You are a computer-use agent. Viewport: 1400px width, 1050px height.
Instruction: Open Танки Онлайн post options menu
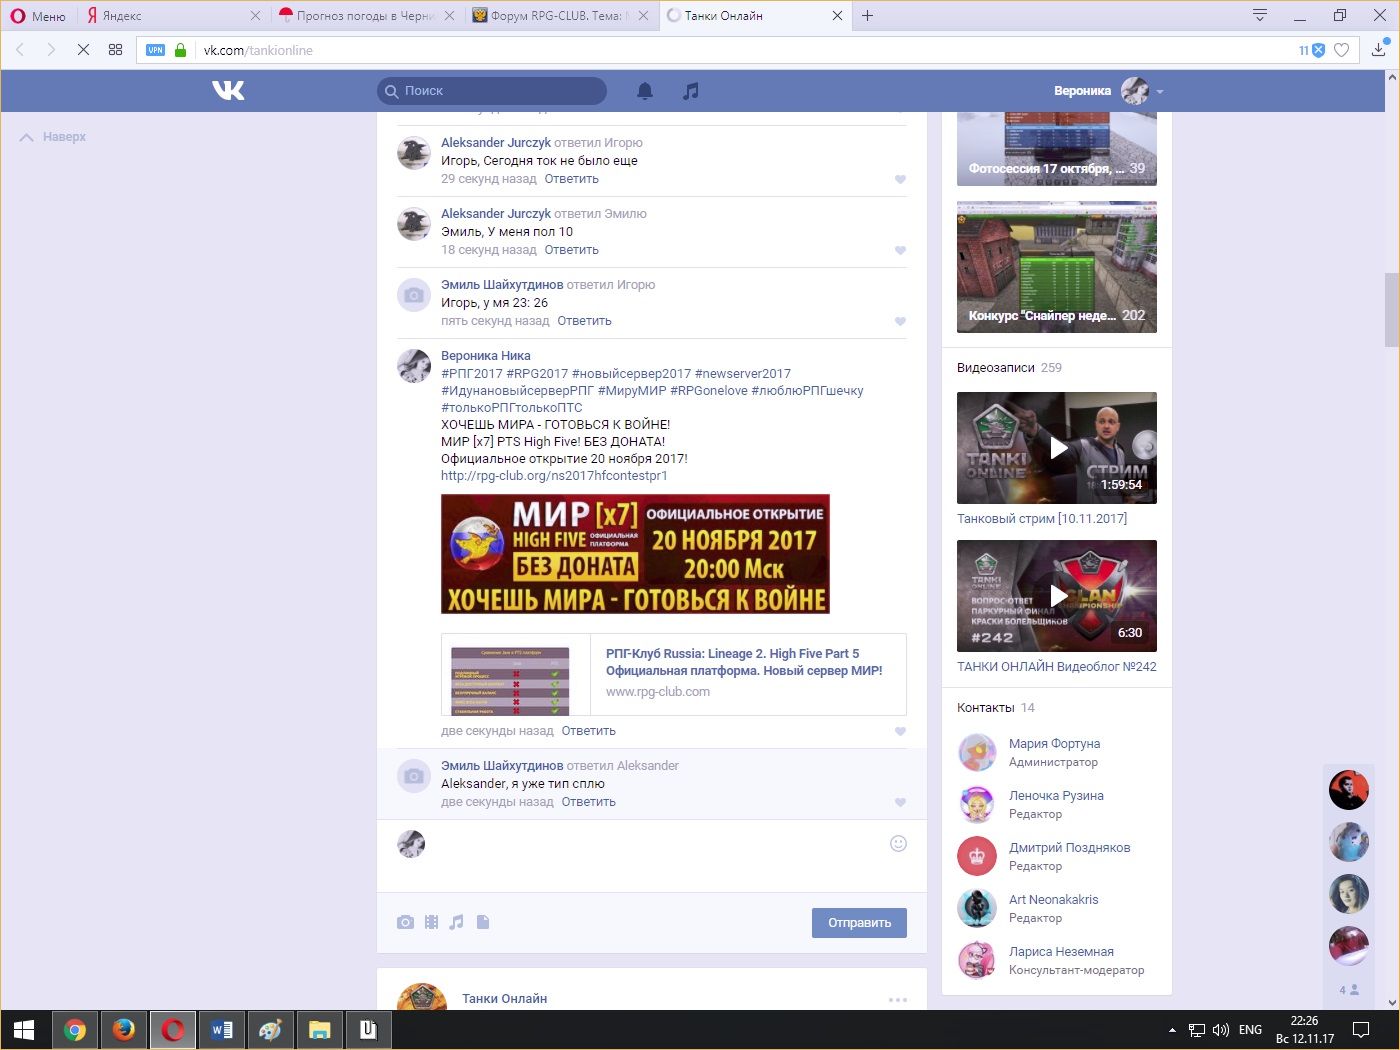pyautogui.click(x=897, y=999)
